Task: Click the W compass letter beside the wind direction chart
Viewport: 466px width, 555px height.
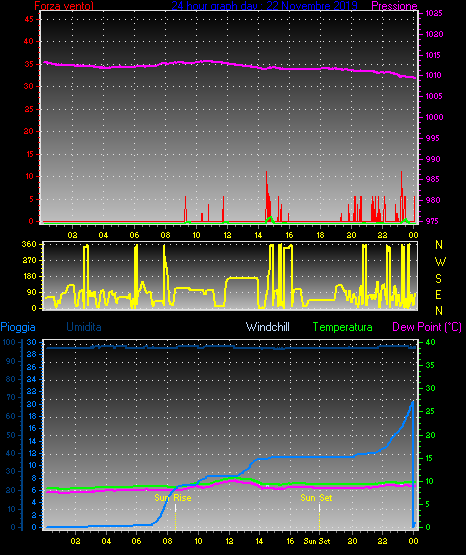Action: pyautogui.click(x=440, y=262)
